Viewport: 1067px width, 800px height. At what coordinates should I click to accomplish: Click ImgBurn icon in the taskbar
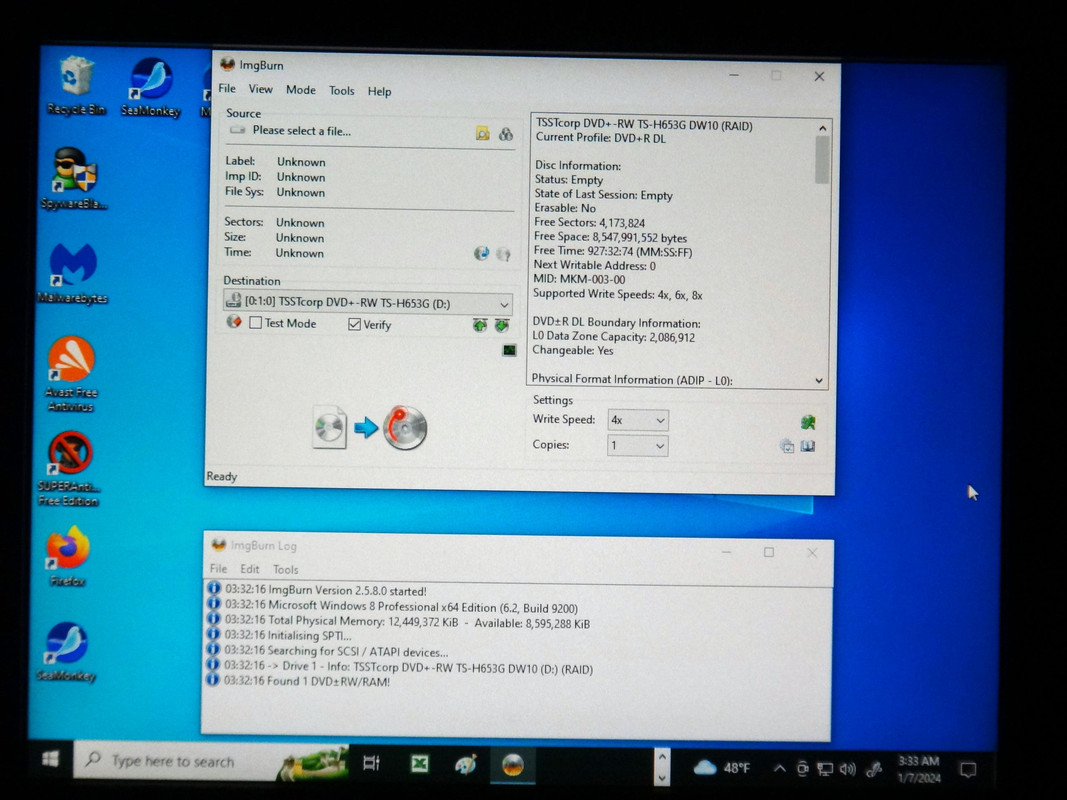tap(512, 765)
